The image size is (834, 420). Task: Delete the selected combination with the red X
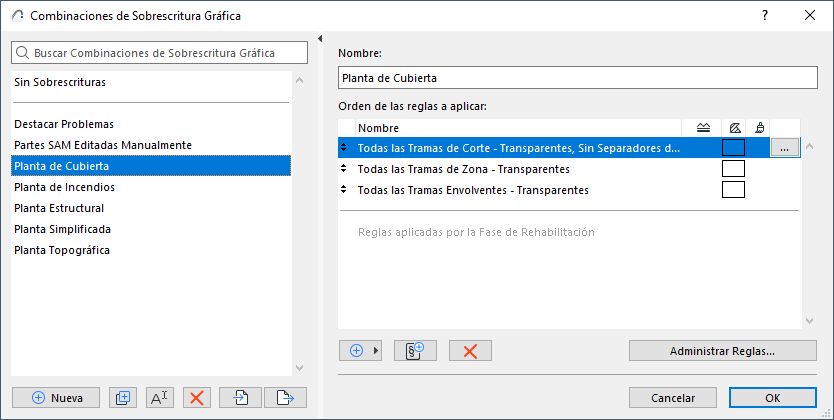(x=197, y=397)
